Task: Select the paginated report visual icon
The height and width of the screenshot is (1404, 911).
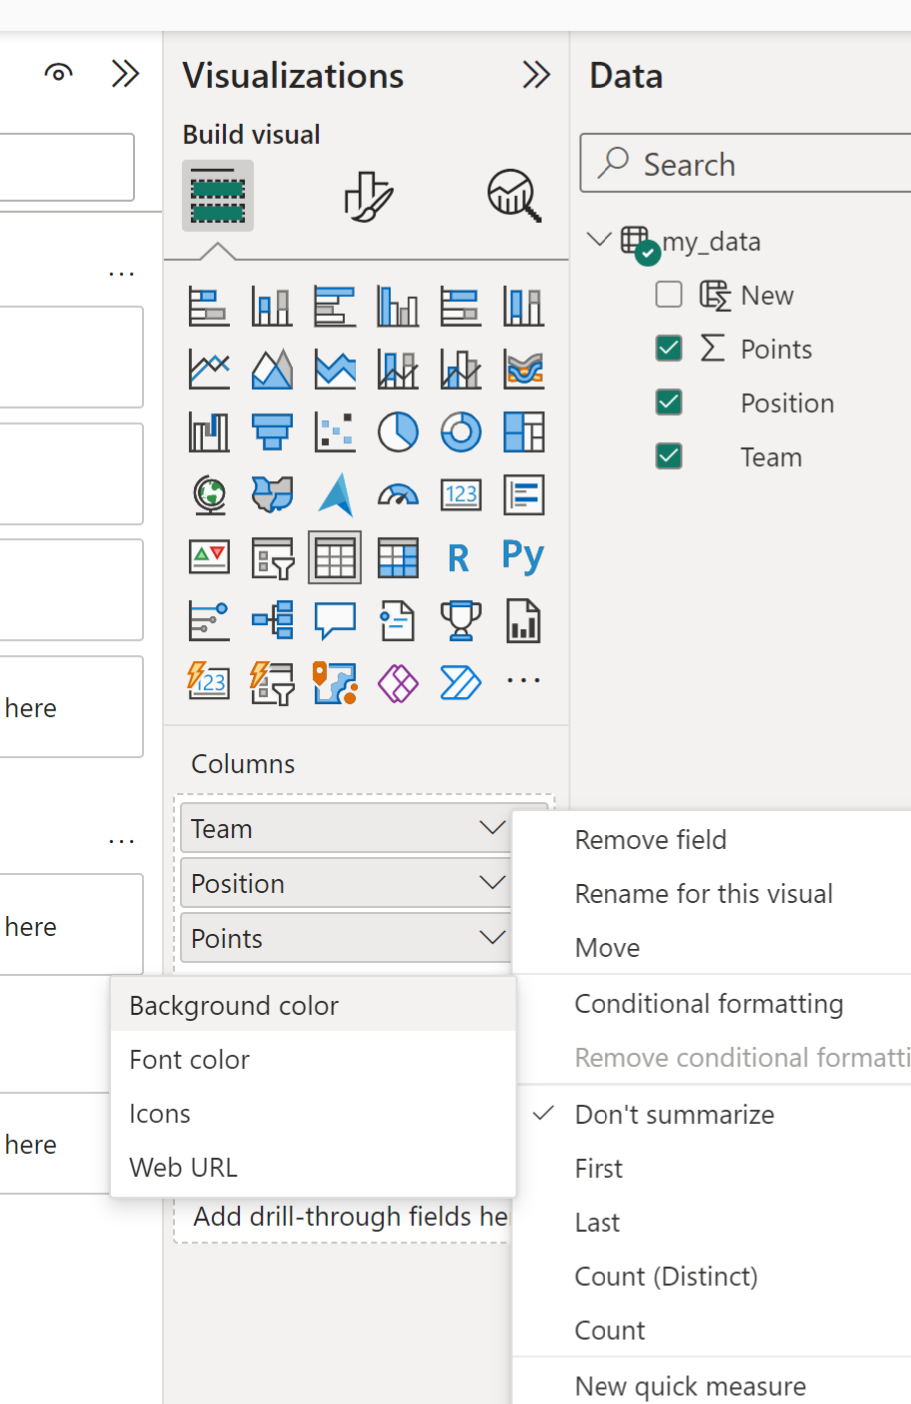Action: pos(524,620)
